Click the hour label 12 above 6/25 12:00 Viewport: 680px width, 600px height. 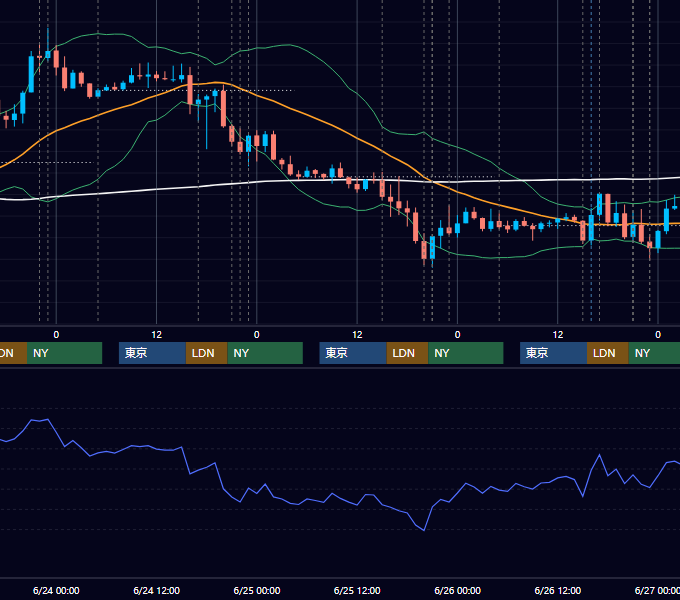click(x=357, y=335)
